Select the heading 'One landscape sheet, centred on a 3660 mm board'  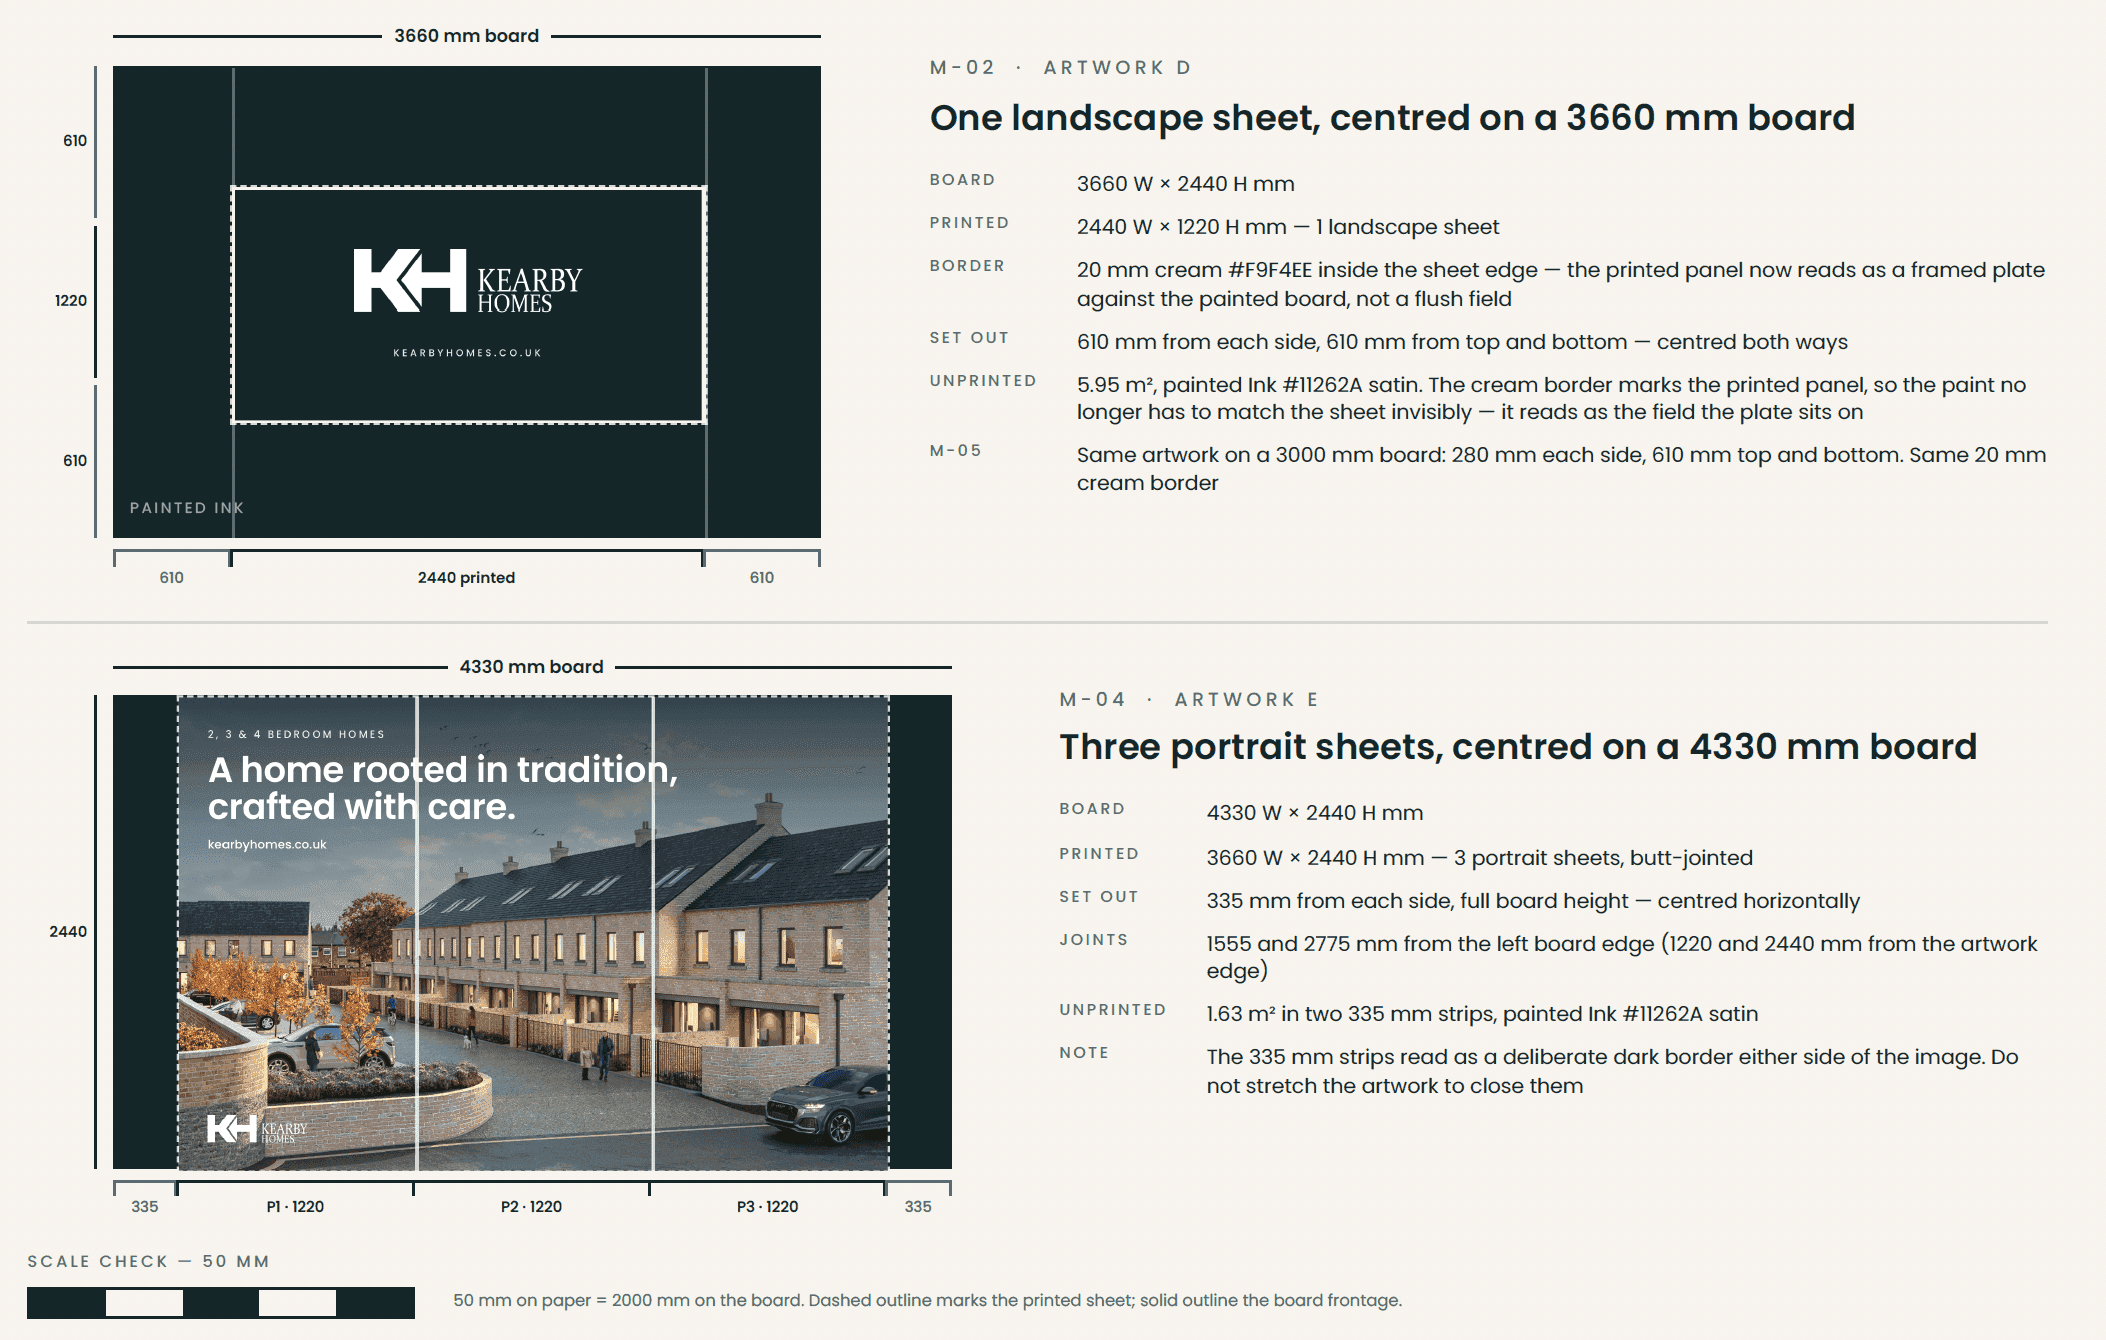point(1392,118)
